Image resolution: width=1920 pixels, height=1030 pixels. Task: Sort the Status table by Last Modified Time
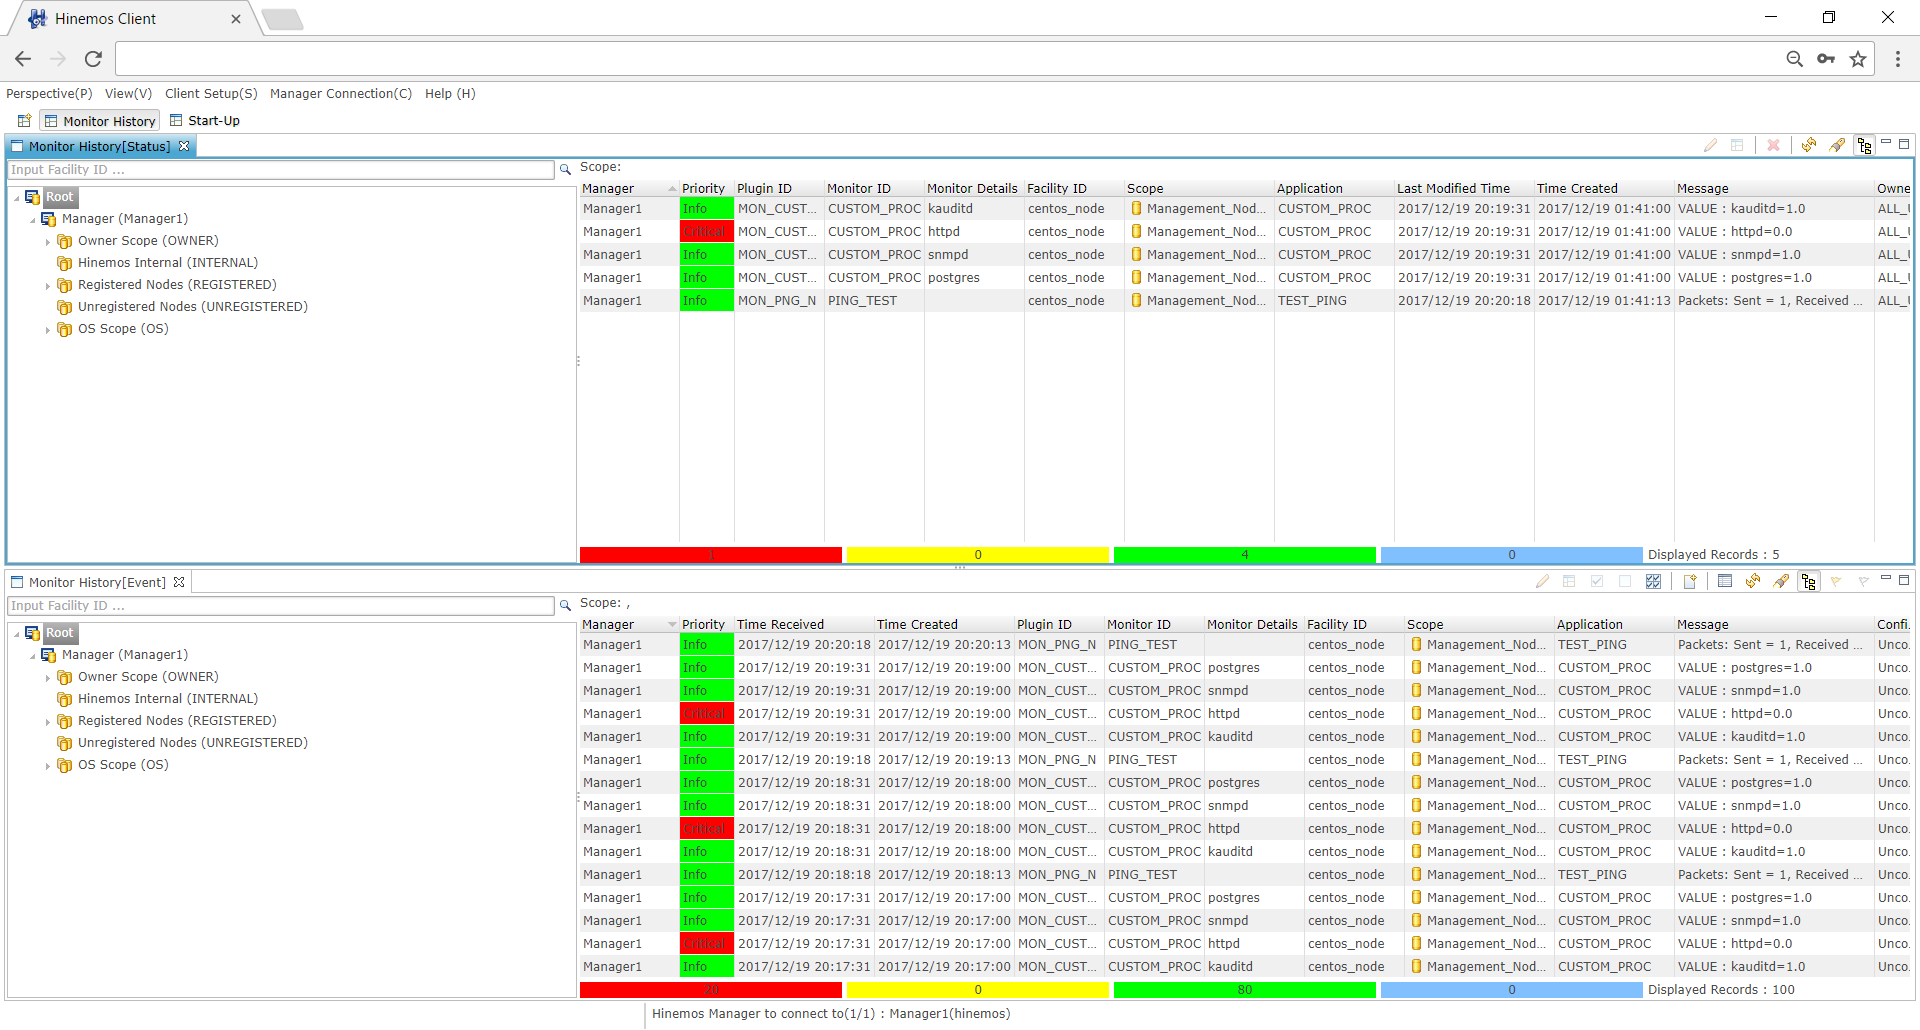coord(1464,188)
